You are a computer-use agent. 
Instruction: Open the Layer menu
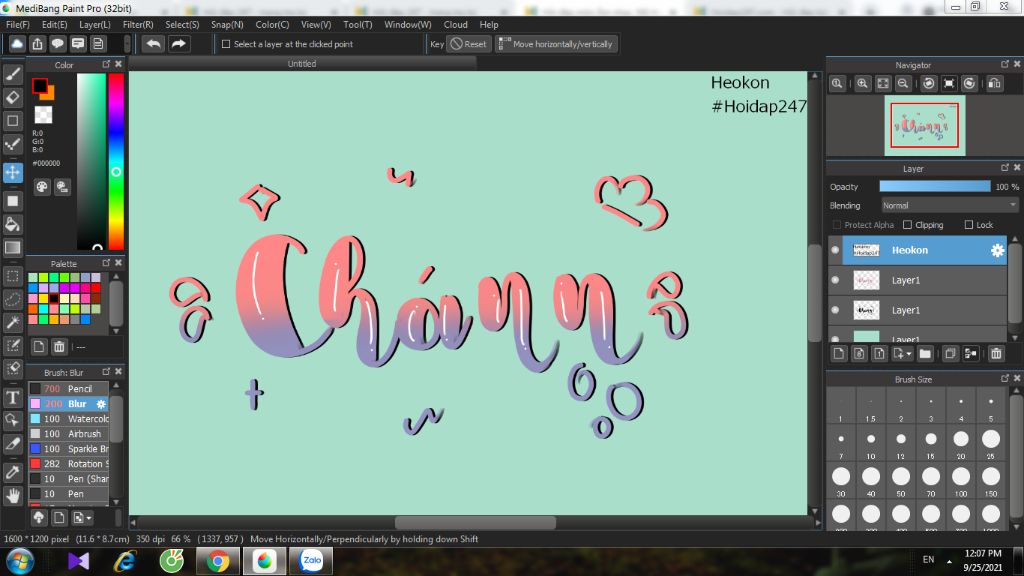[x=95, y=24]
